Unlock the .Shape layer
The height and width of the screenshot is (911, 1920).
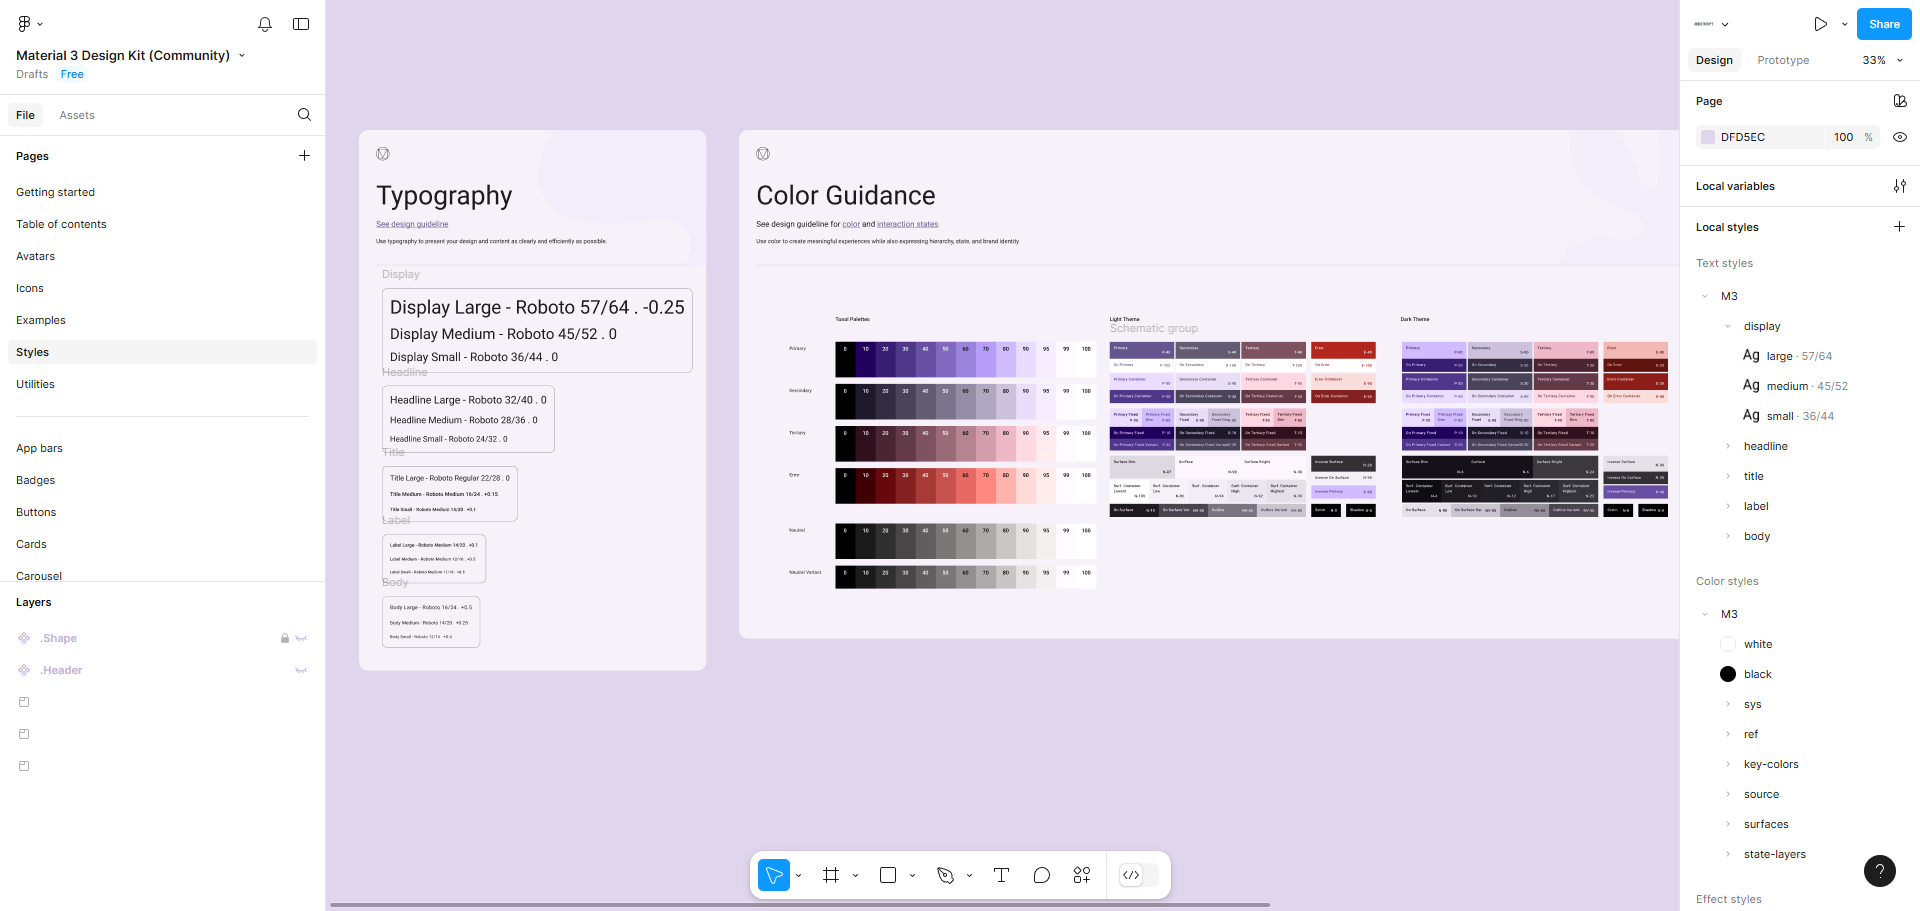pyautogui.click(x=285, y=638)
